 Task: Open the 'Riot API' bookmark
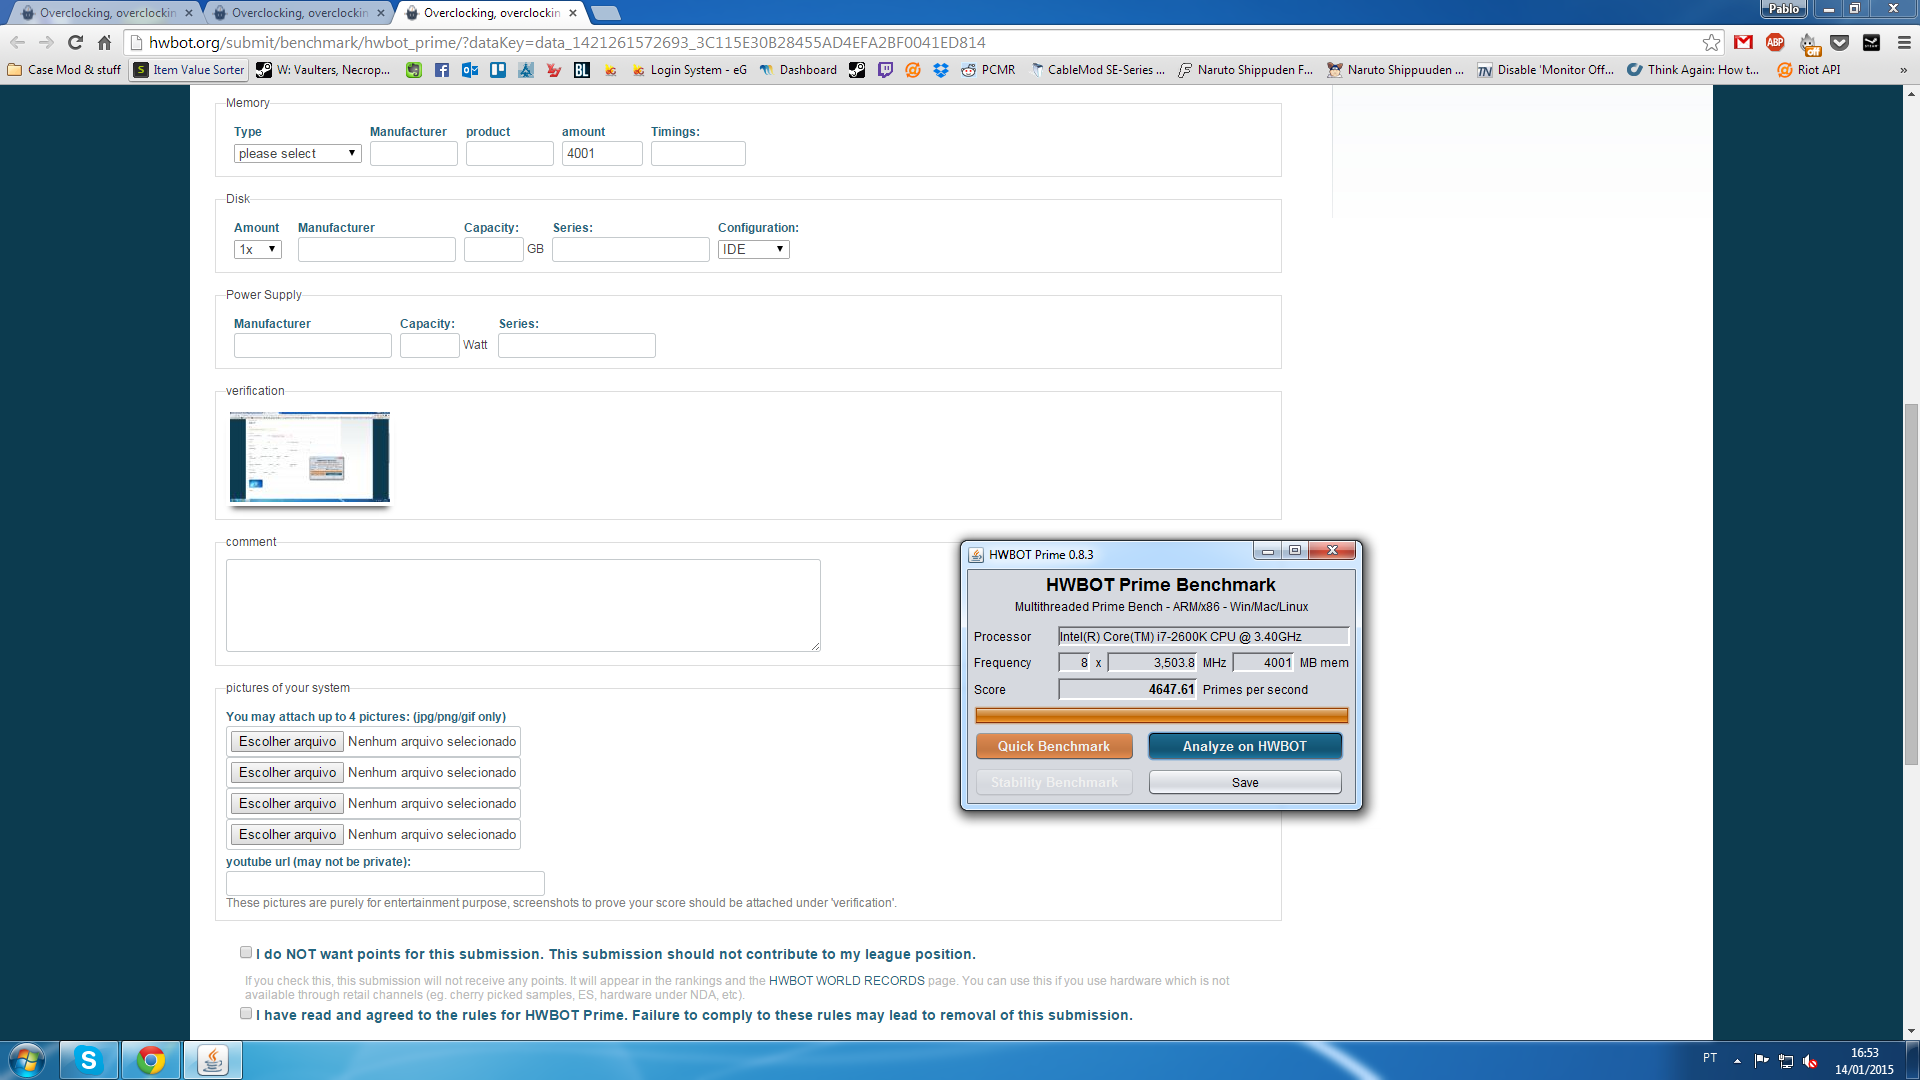pos(1808,70)
